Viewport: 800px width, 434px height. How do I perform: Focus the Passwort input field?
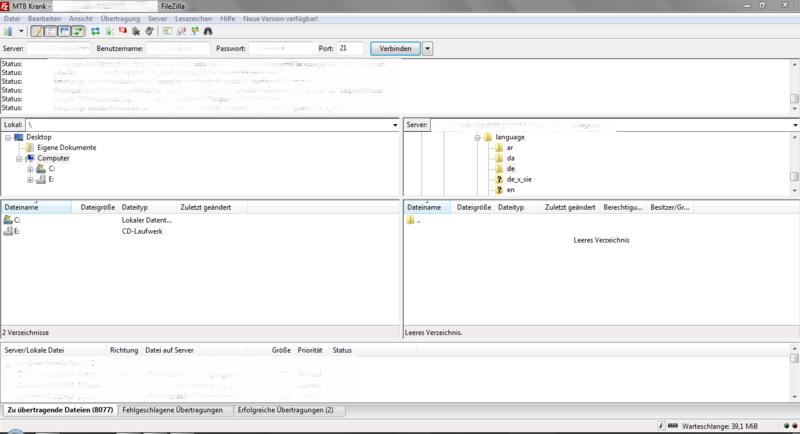point(281,48)
